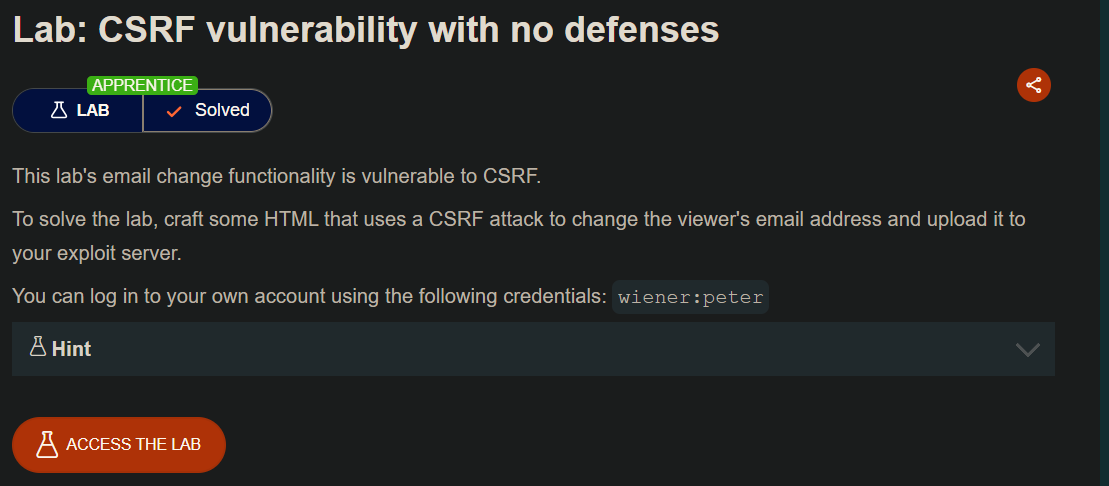Open the Hint panel by its label
The height and width of the screenshot is (486, 1109).
71,349
